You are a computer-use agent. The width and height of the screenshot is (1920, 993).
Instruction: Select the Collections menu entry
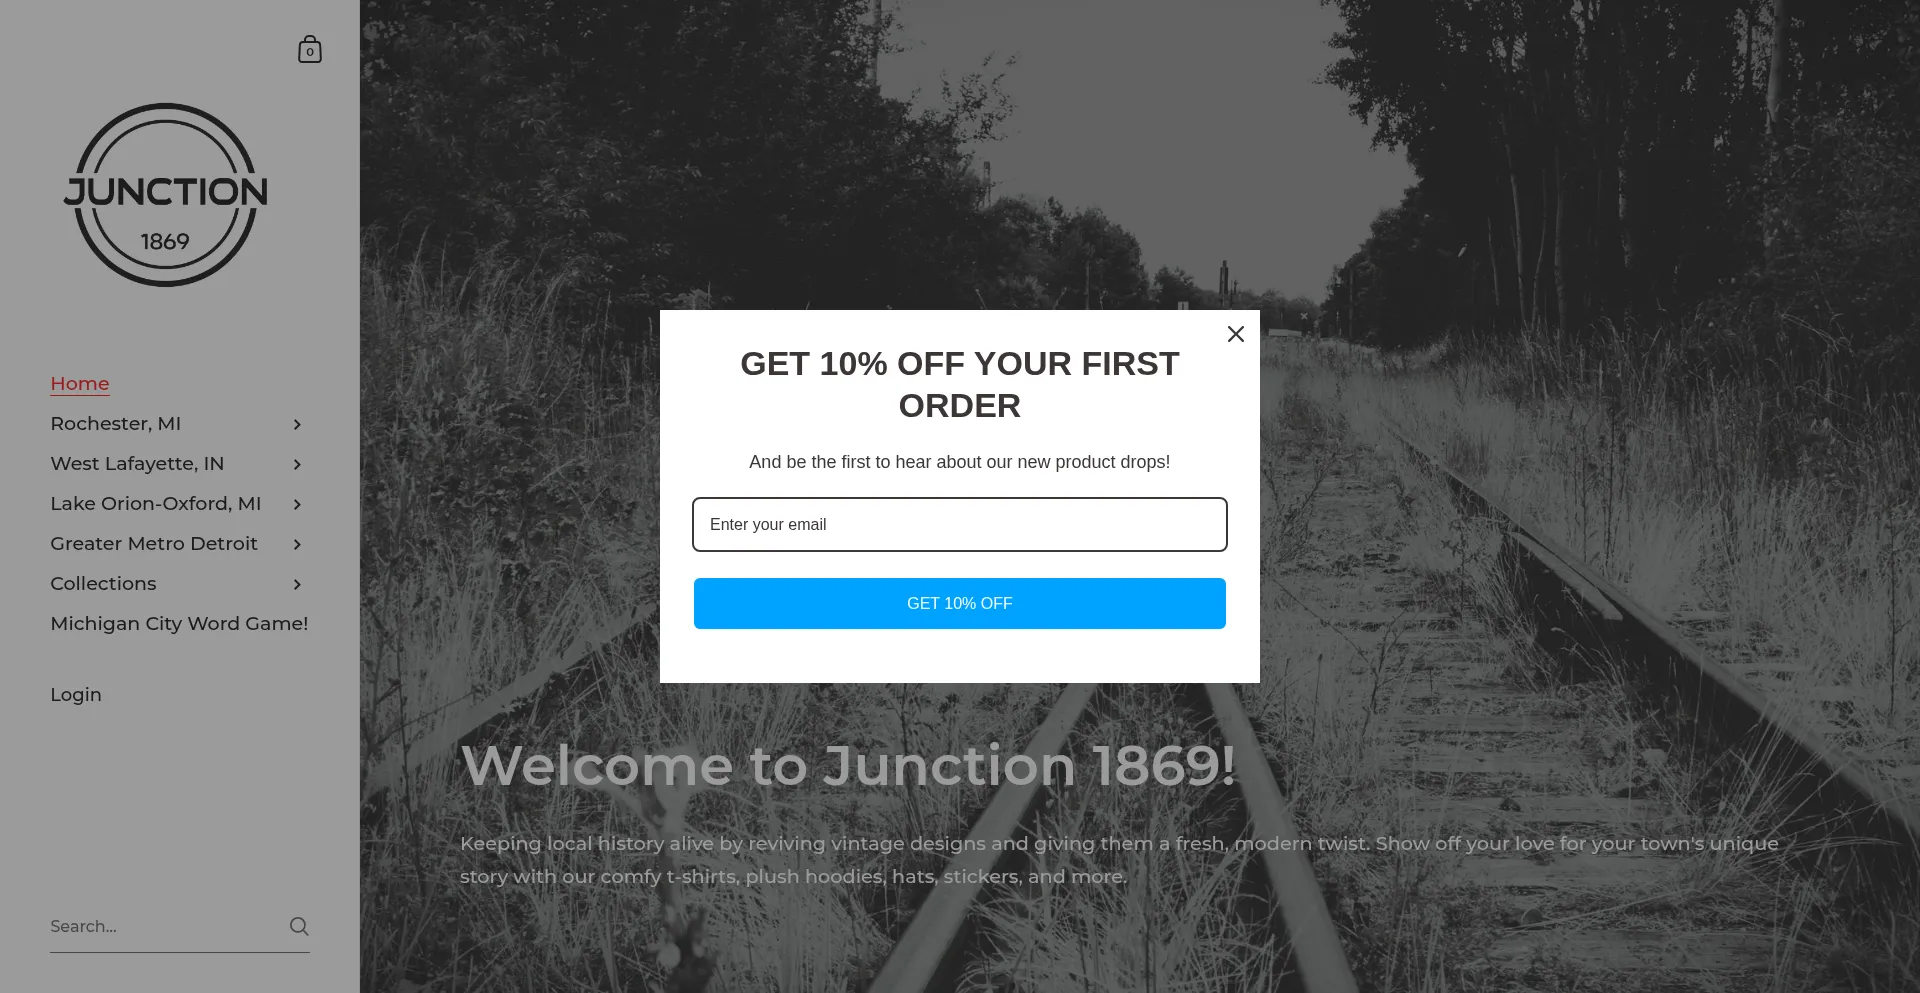pyautogui.click(x=103, y=583)
